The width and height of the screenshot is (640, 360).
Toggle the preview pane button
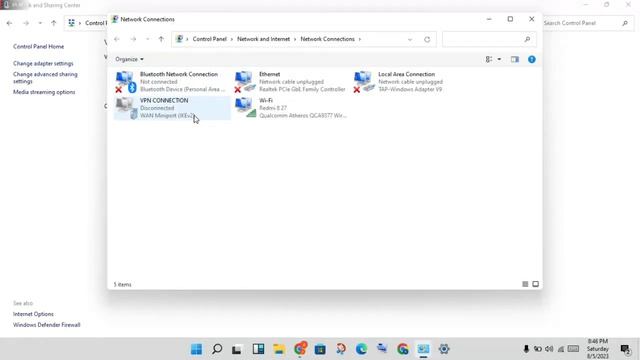coord(515,59)
